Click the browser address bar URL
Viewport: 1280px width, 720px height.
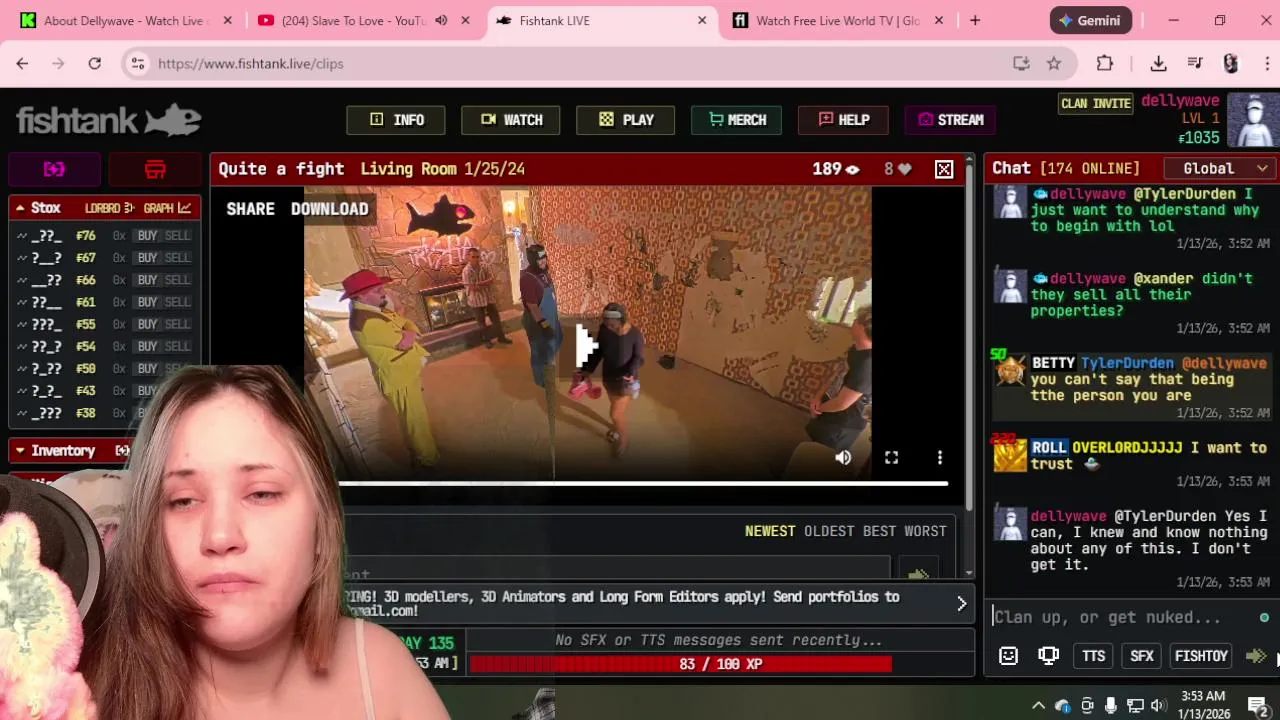pos(250,63)
